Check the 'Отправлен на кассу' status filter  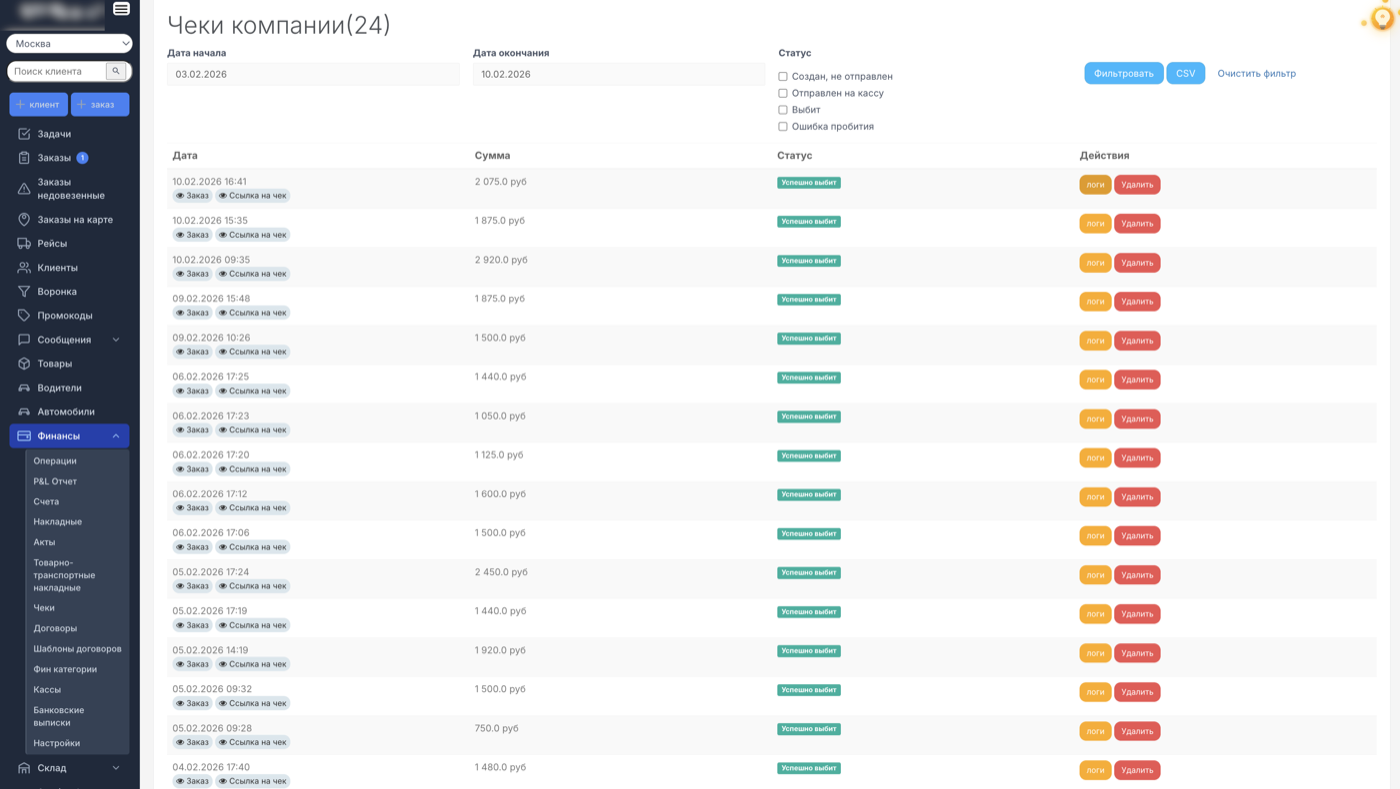point(783,93)
